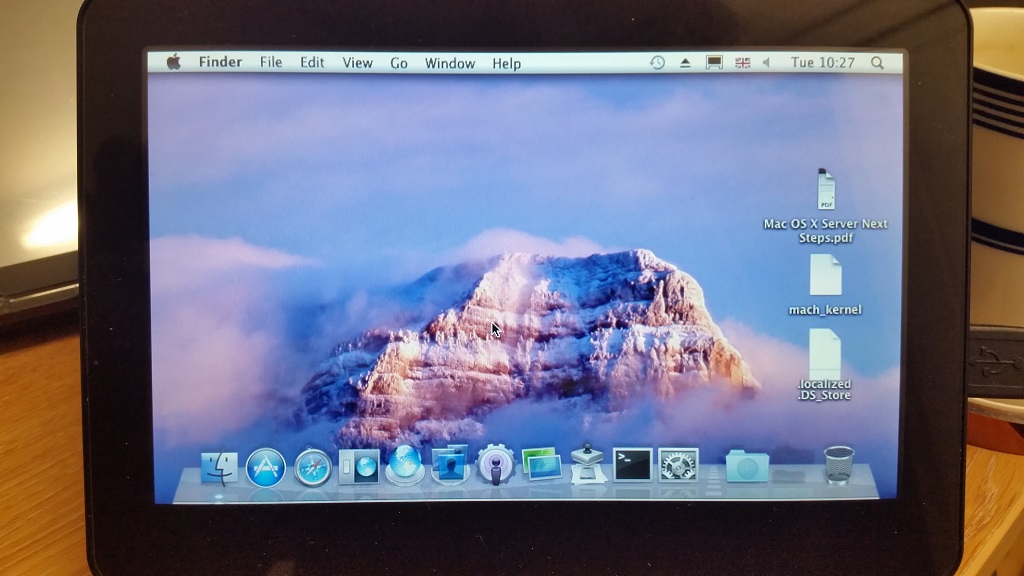Open the Window menu
The image size is (1024, 576).
(x=450, y=63)
